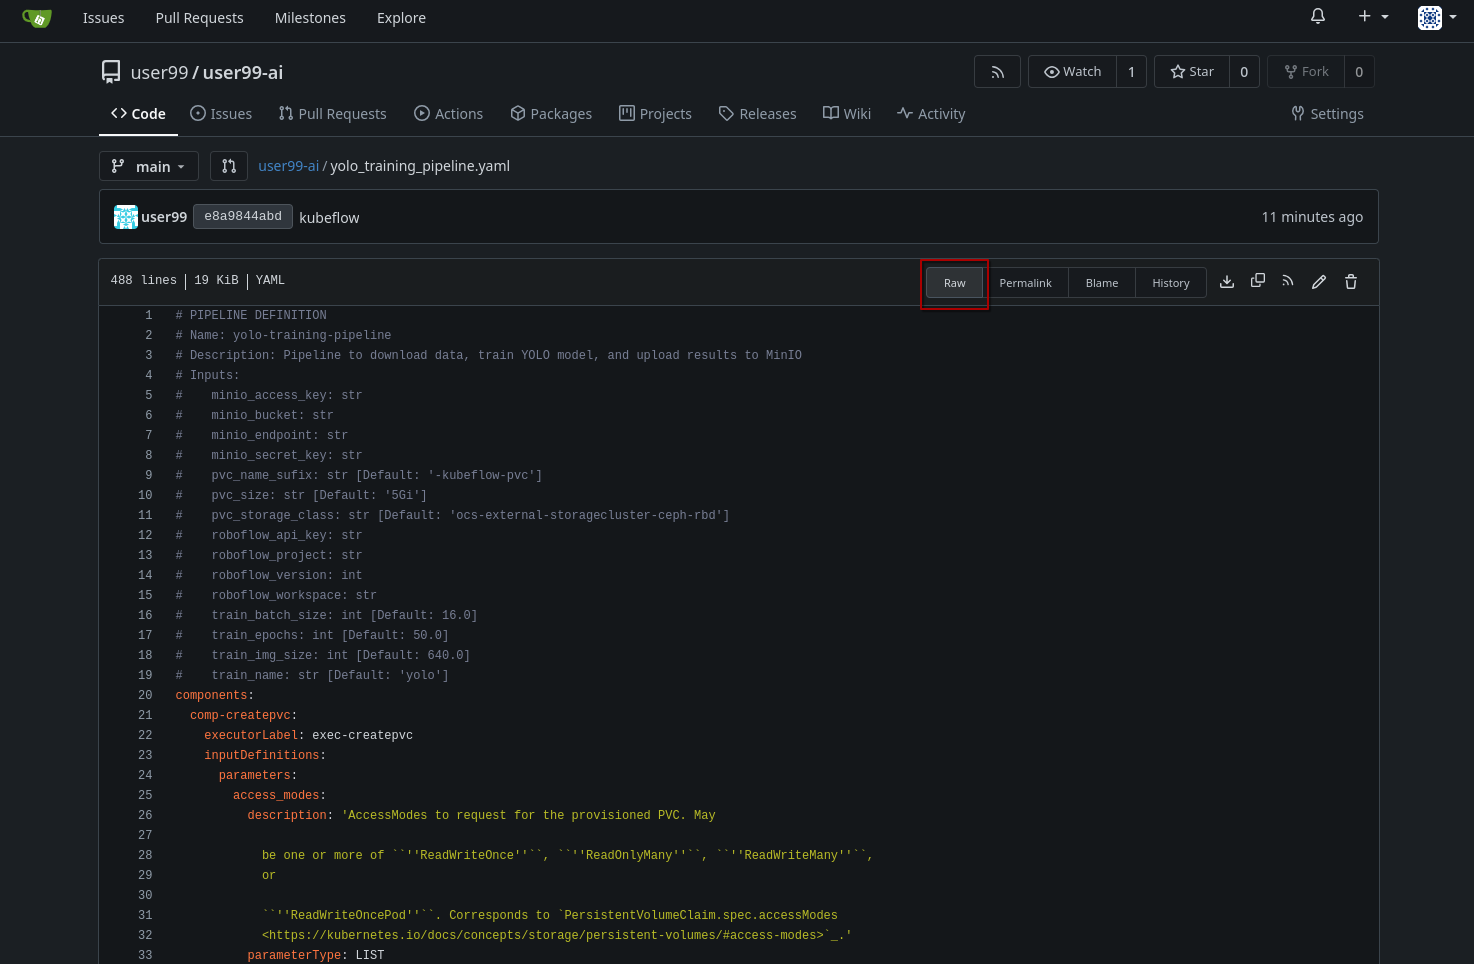Click the 'comp-createpvc' key on line 21
Image resolution: width=1474 pixels, height=964 pixels.
(x=240, y=715)
